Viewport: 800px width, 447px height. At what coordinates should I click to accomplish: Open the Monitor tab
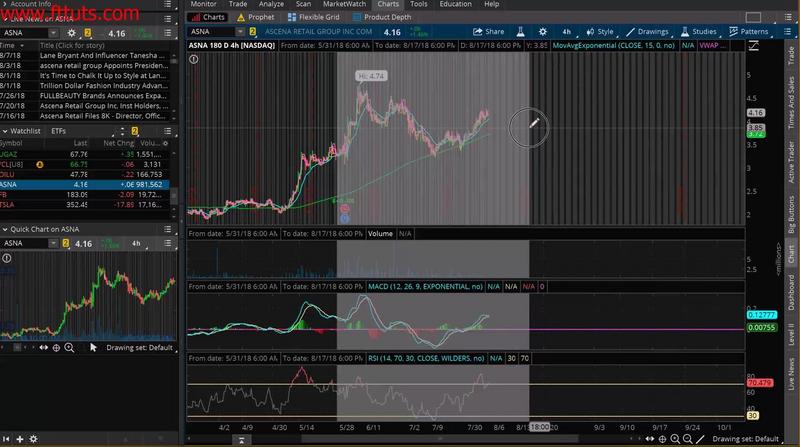click(x=203, y=4)
